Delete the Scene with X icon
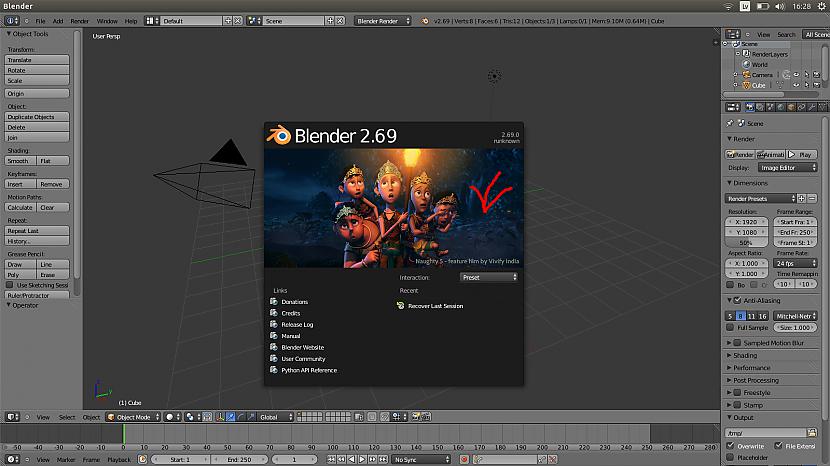Viewport: 830px width, 466px height. 340,21
